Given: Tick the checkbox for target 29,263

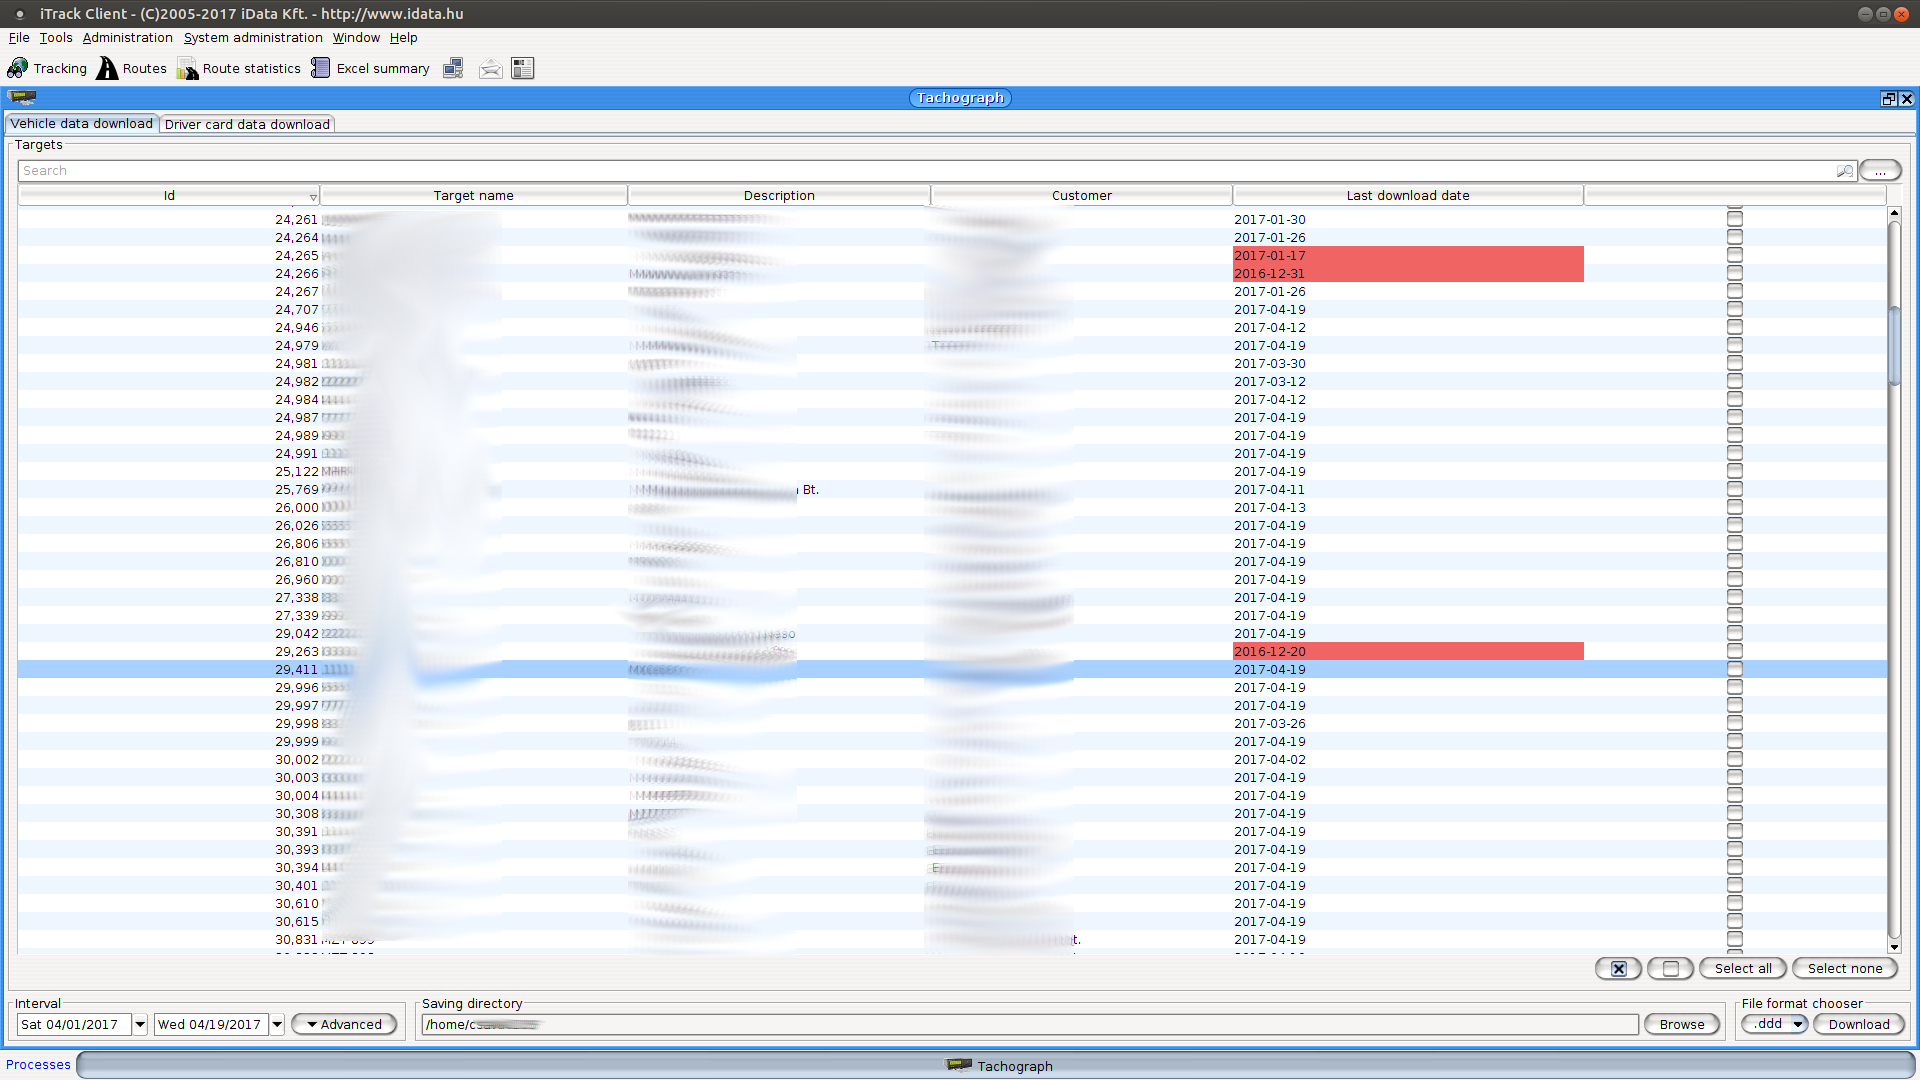Looking at the screenshot, I should point(1734,652).
